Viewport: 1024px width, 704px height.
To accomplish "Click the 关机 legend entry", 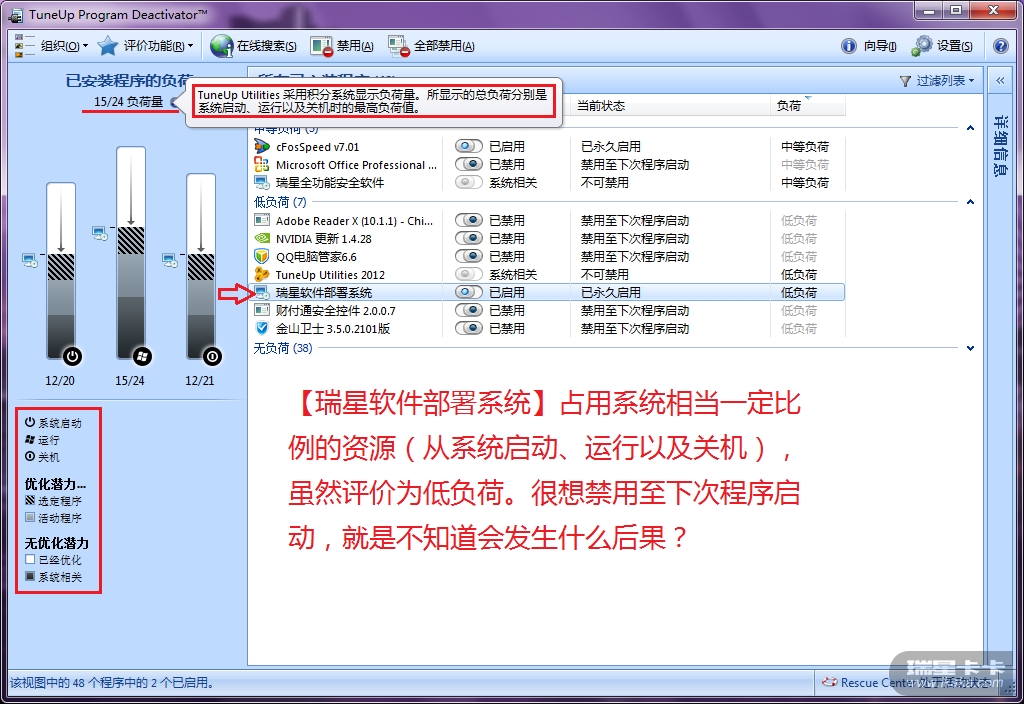I will [x=42, y=457].
